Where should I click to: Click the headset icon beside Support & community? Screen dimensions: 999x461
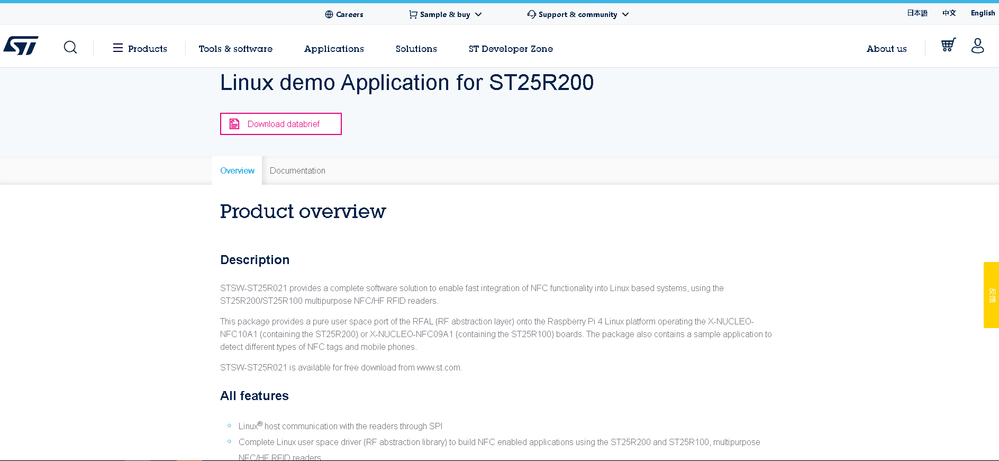(532, 14)
